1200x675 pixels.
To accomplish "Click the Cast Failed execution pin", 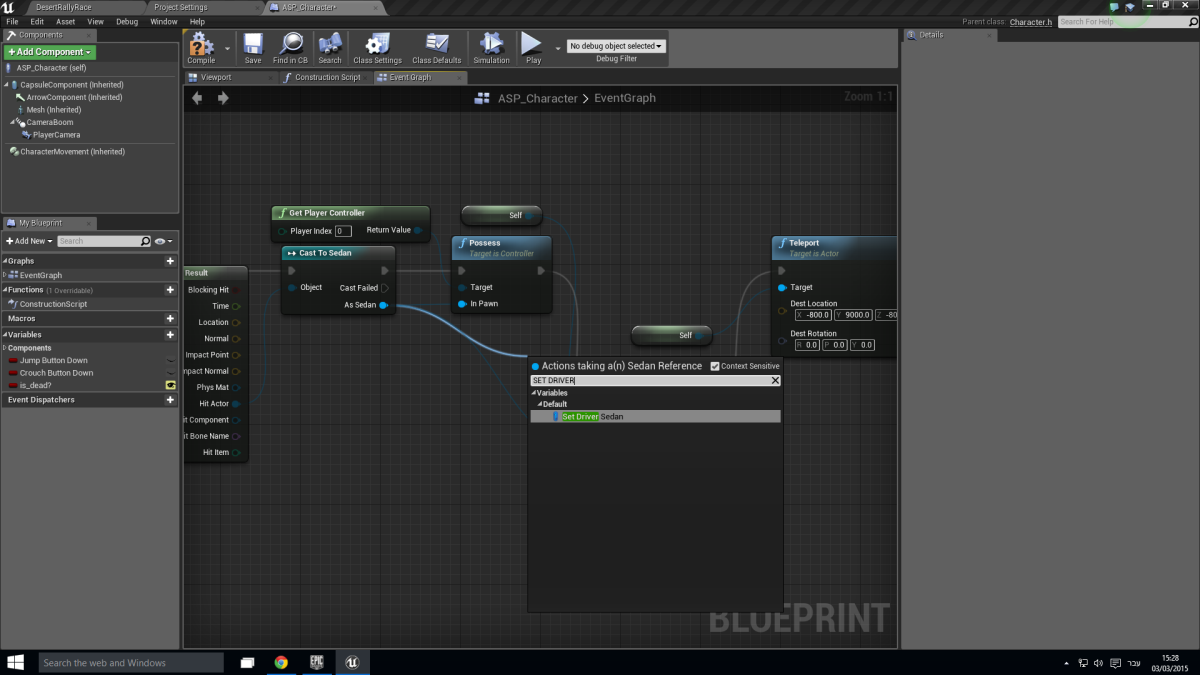I will [385, 288].
